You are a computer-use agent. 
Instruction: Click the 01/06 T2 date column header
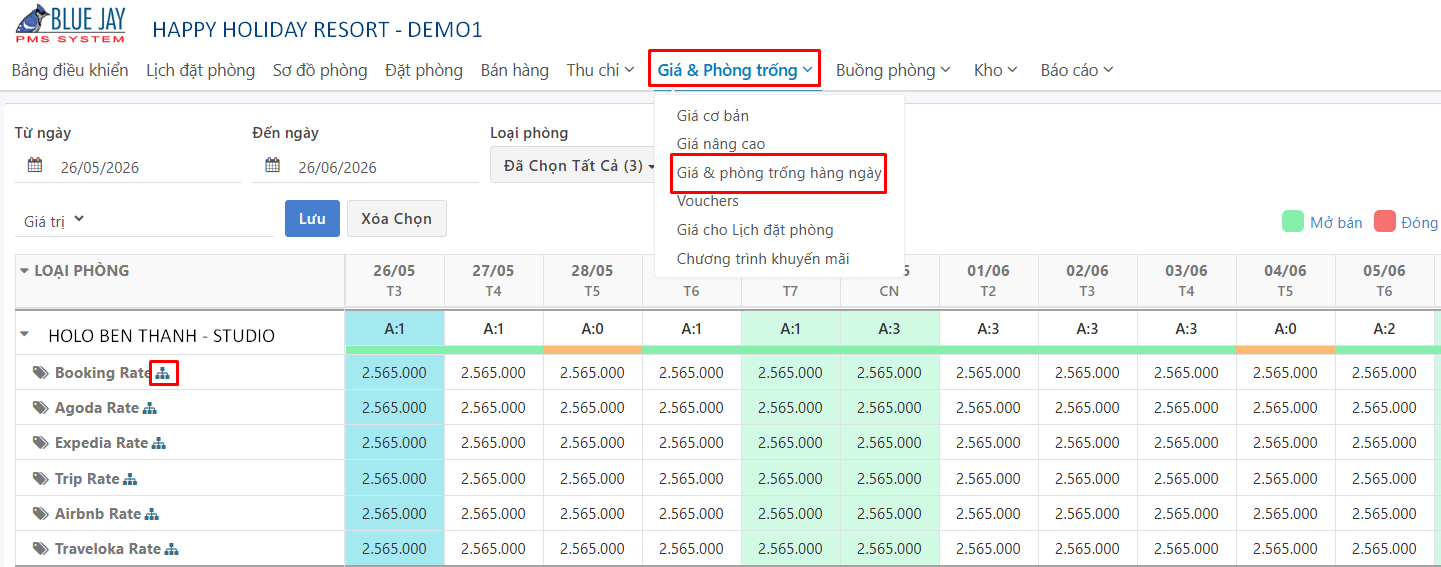(988, 281)
